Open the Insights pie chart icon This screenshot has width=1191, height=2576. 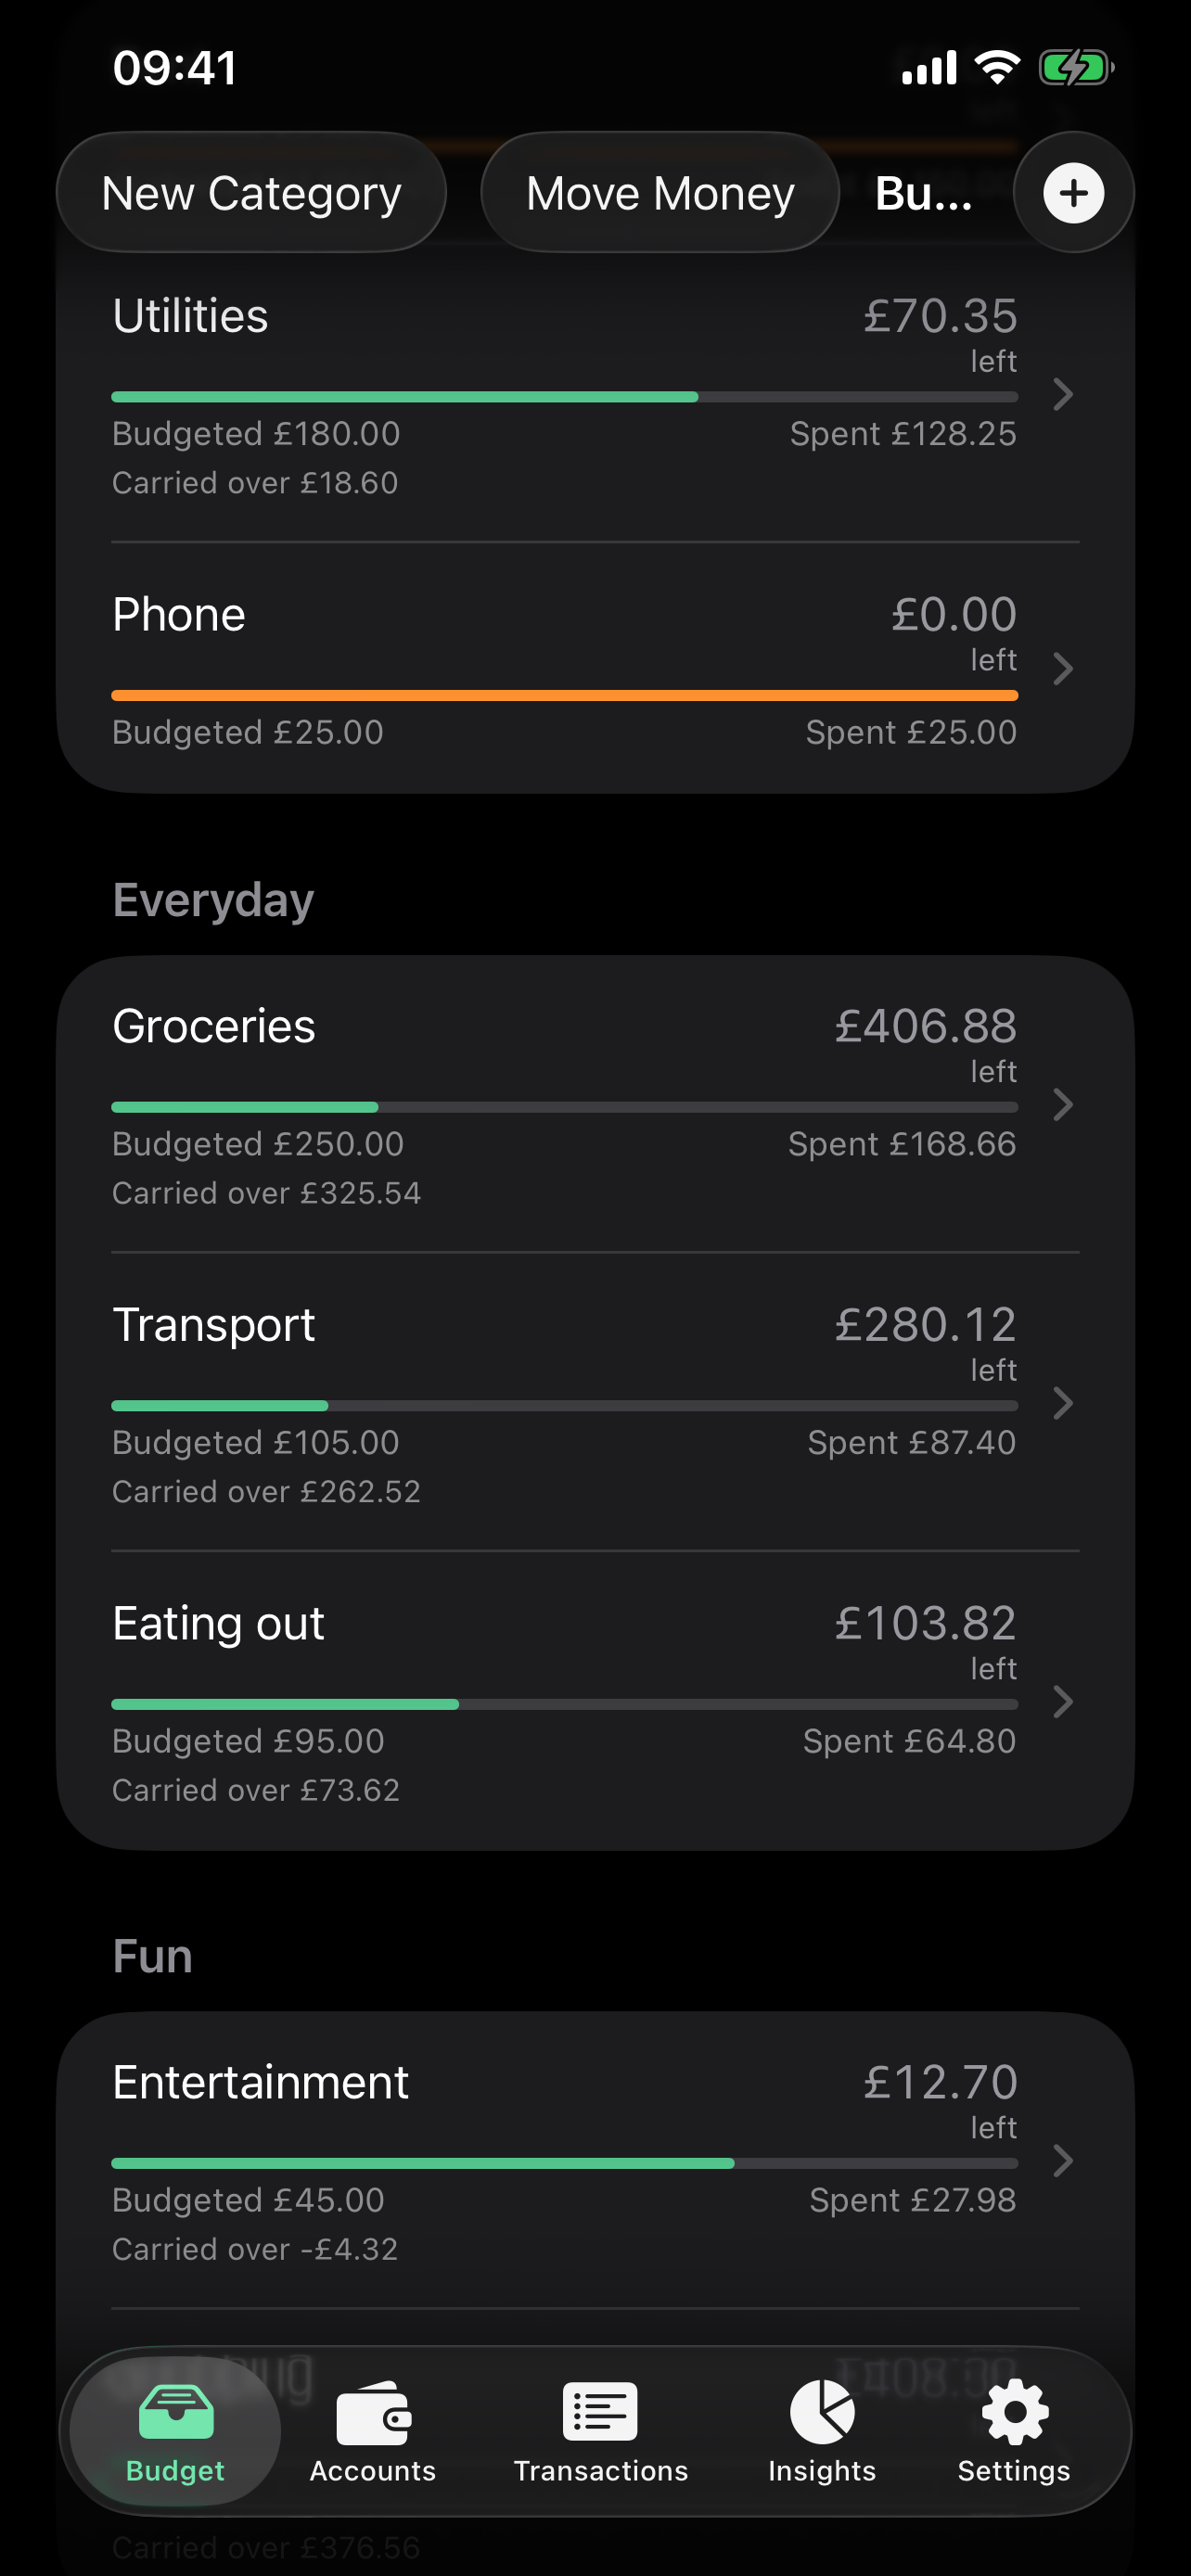(822, 2412)
